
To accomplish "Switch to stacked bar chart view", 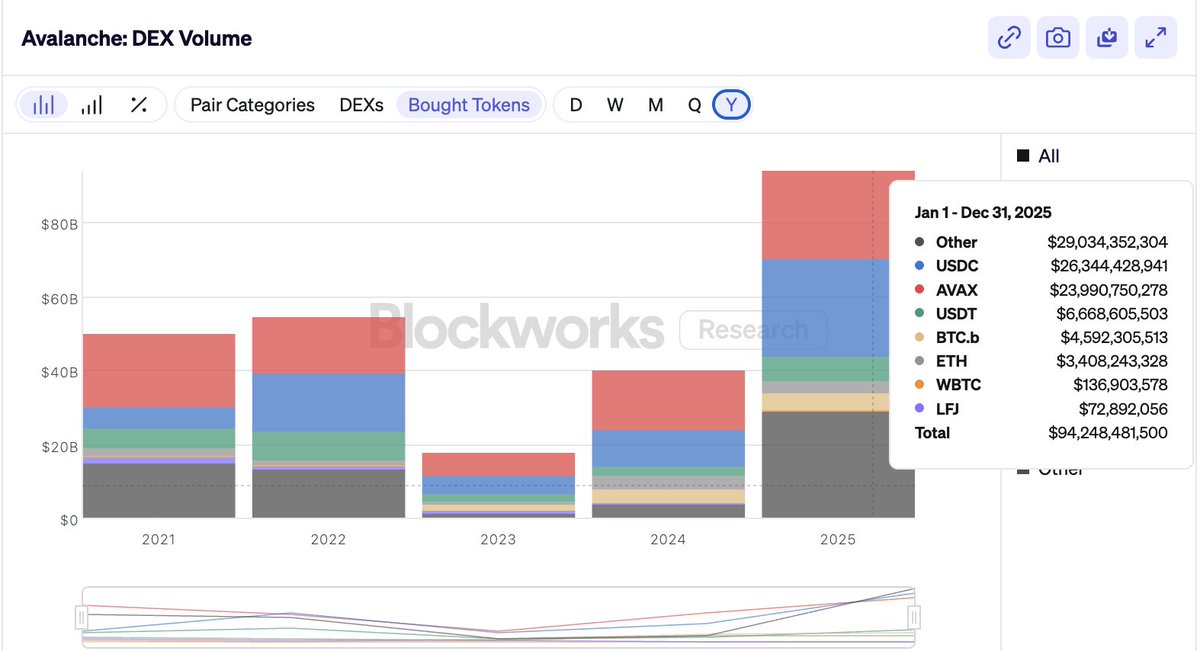I will coord(44,105).
